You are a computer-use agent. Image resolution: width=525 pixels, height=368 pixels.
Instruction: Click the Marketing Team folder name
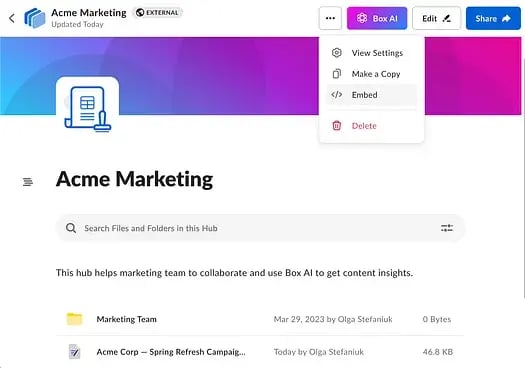pos(127,319)
